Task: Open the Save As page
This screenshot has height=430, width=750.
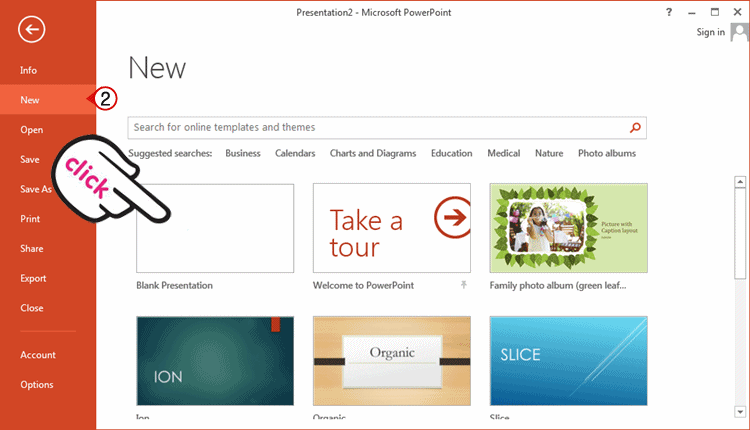Action: (36, 189)
